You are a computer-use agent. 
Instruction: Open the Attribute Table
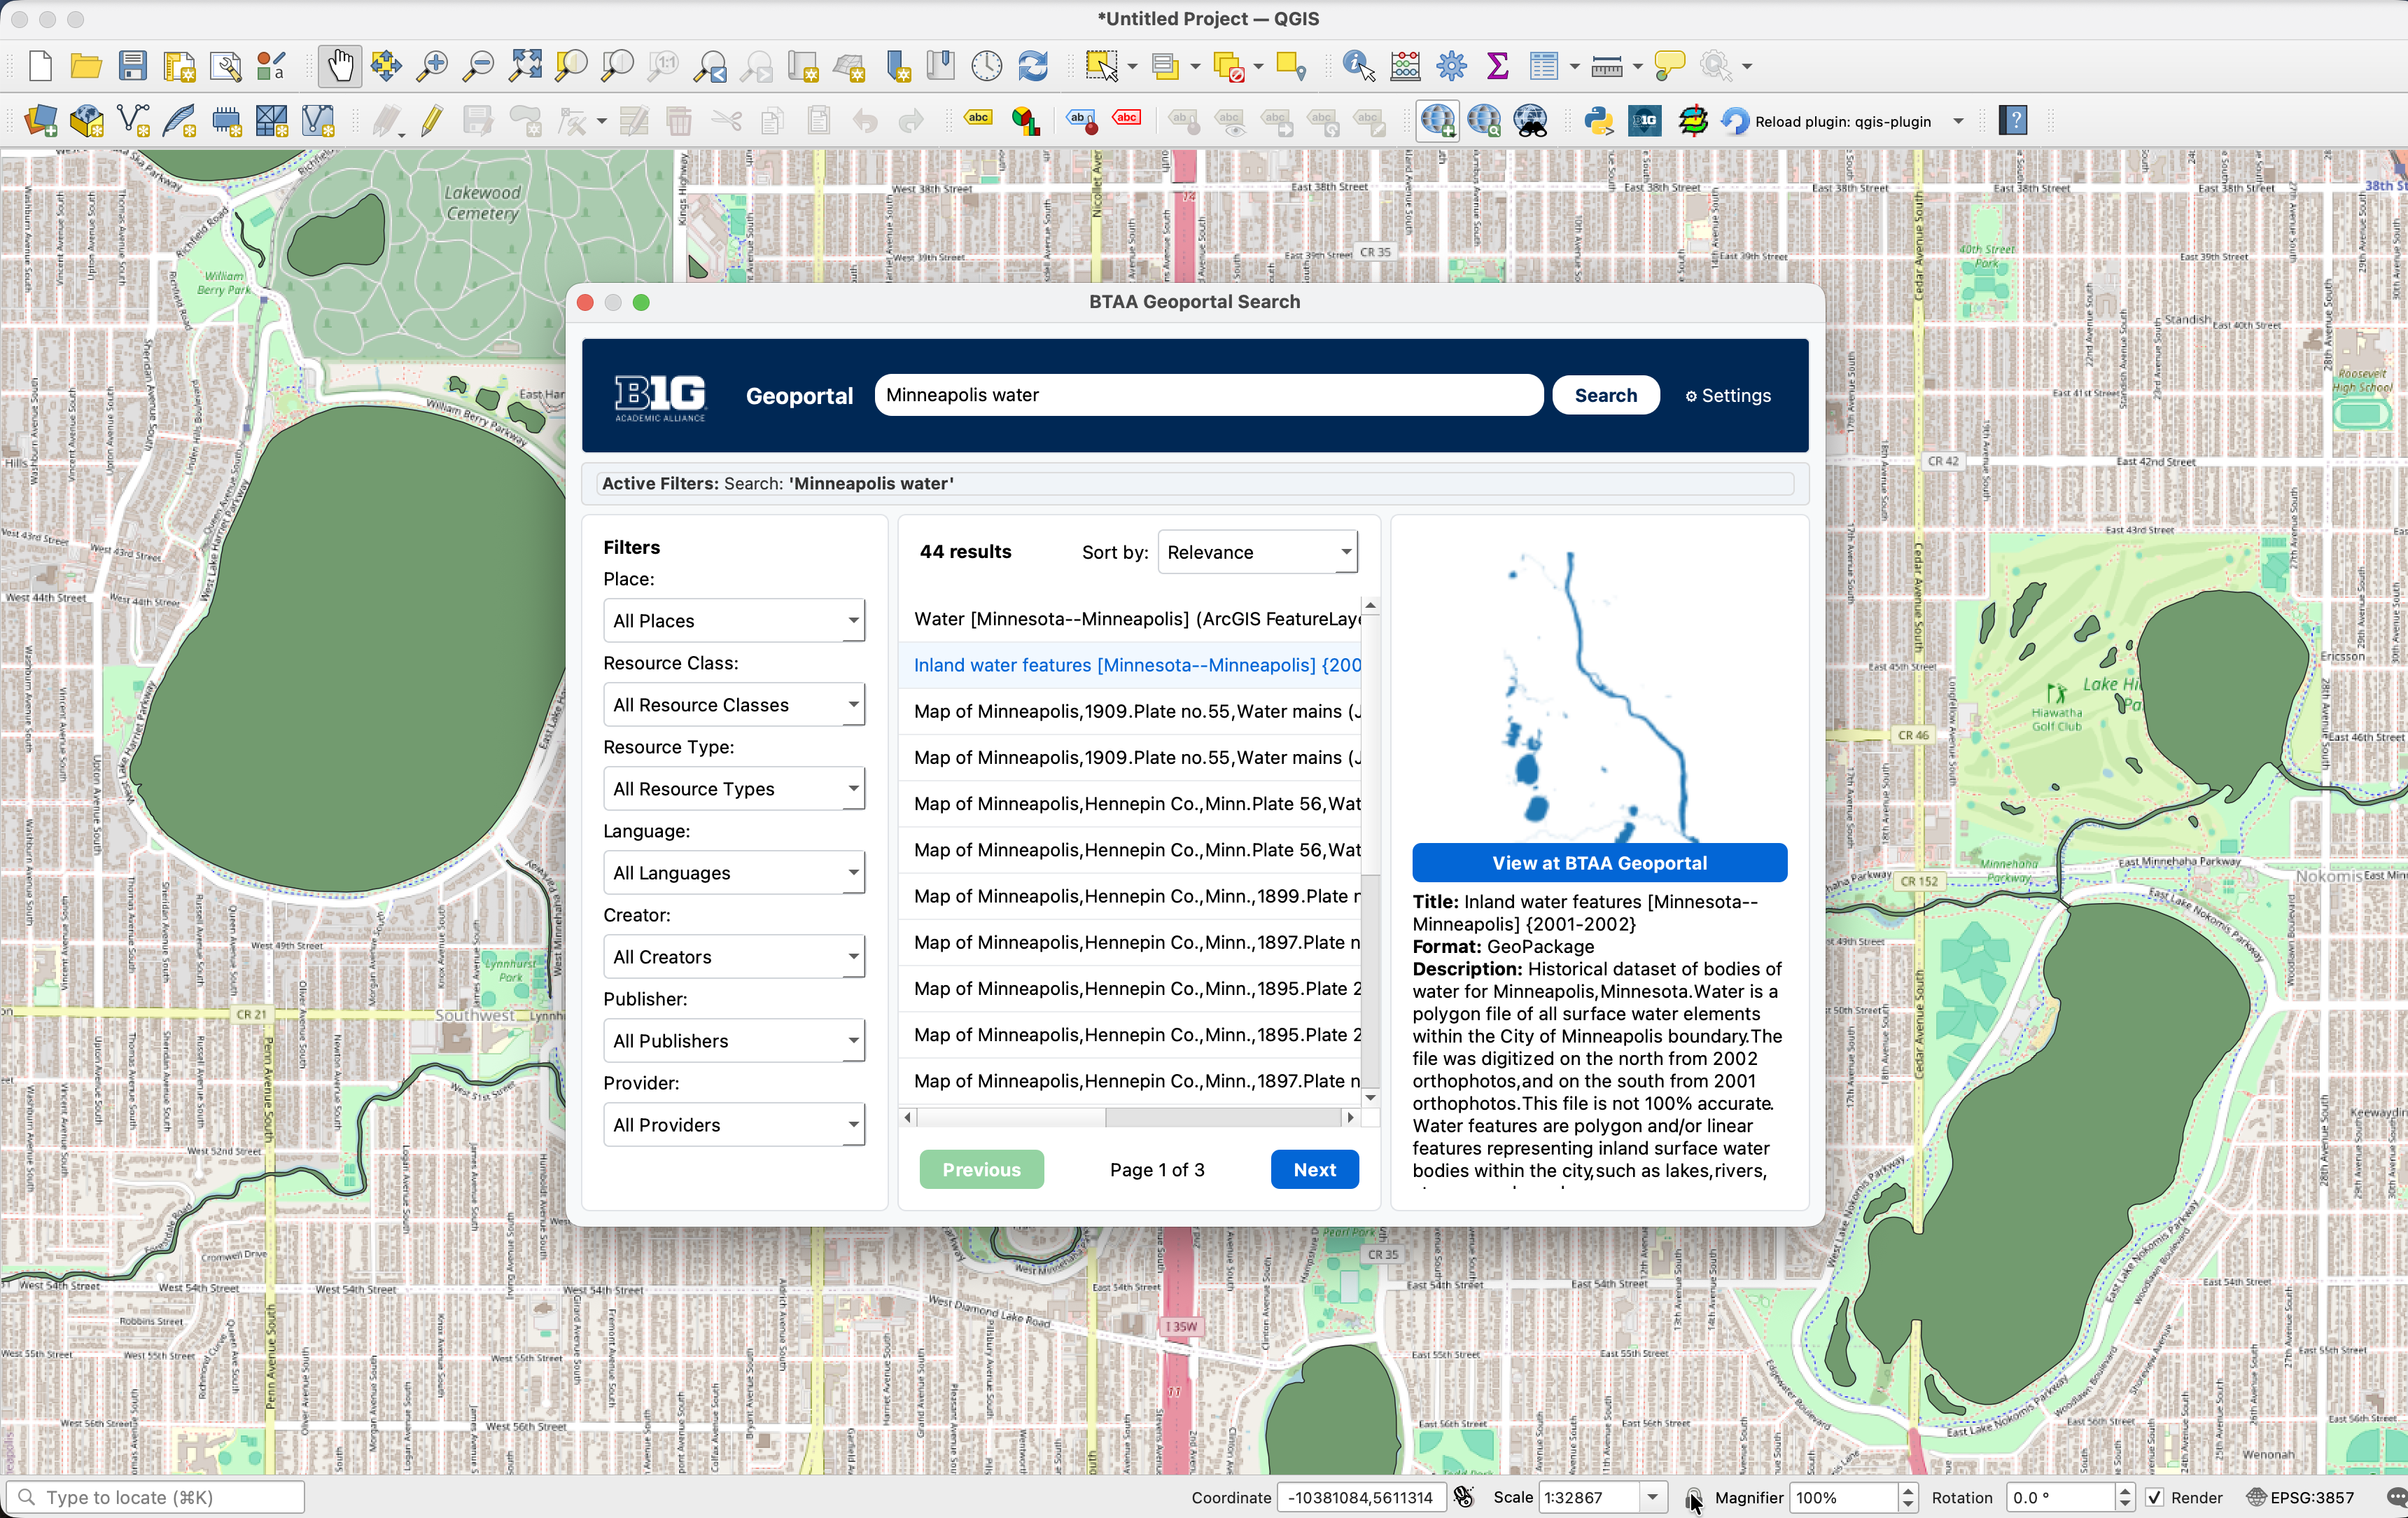pos(1545,65)
